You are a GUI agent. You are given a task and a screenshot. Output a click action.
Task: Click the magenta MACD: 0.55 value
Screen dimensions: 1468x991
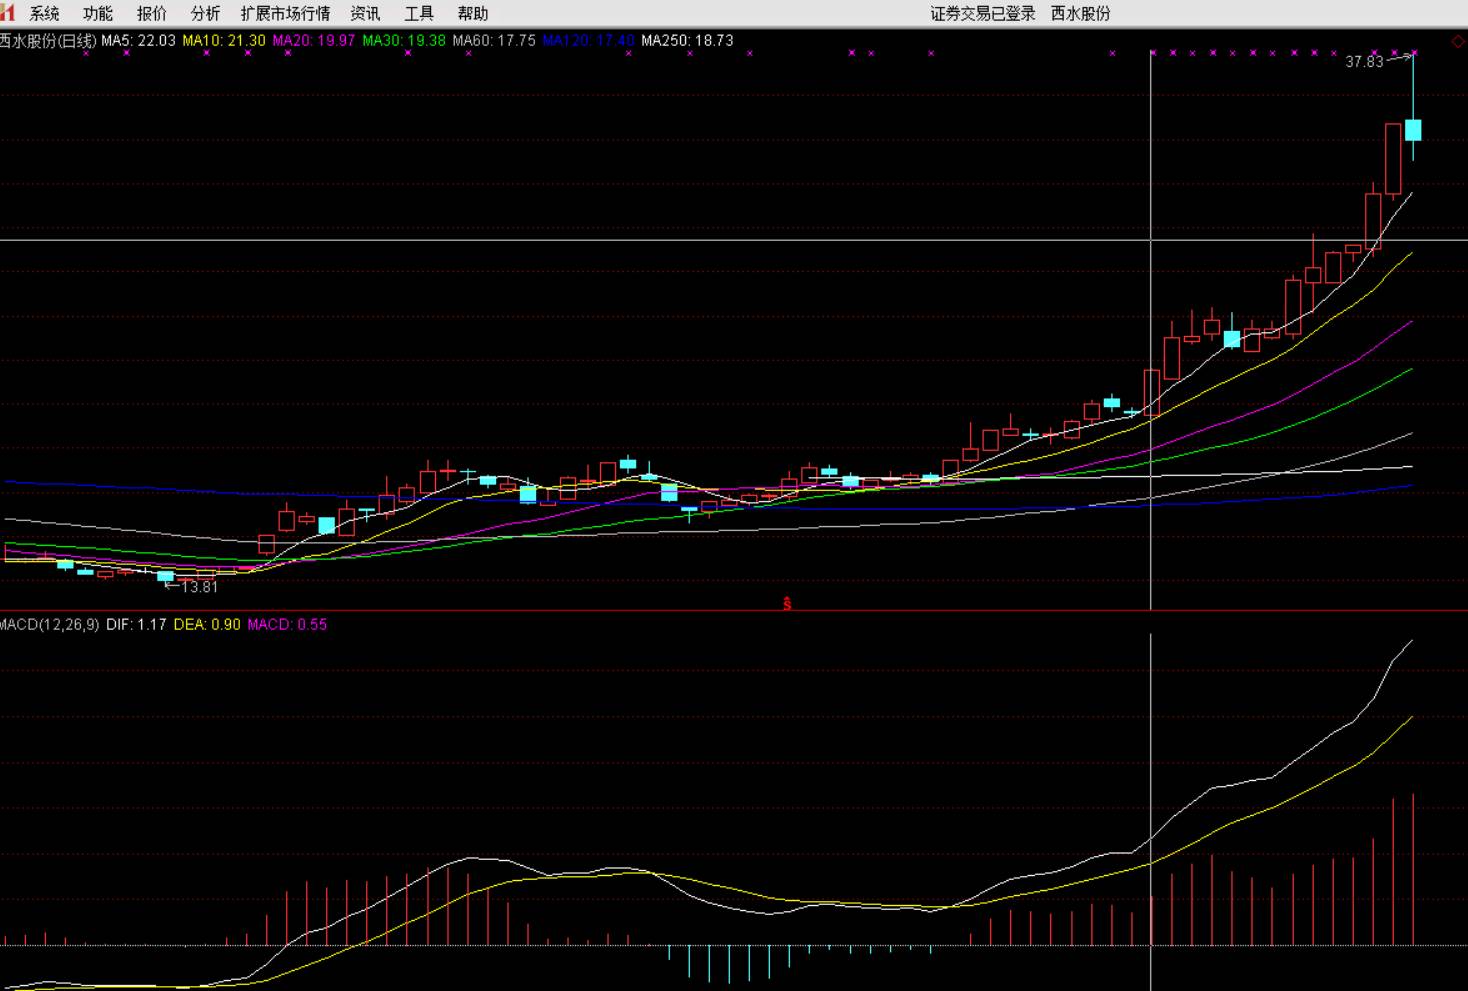coord(287,624)
